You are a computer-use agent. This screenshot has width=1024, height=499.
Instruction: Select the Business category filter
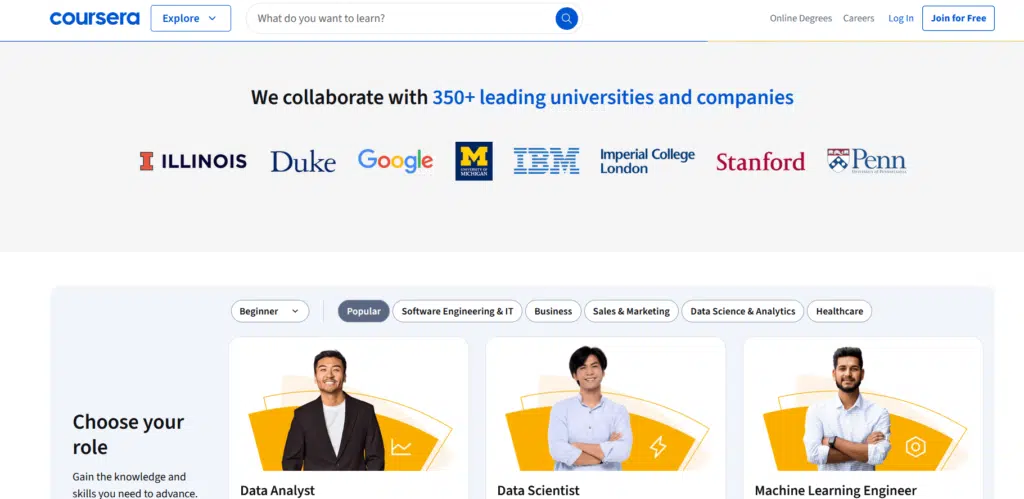pyautogui.click(x=553, y=311)
